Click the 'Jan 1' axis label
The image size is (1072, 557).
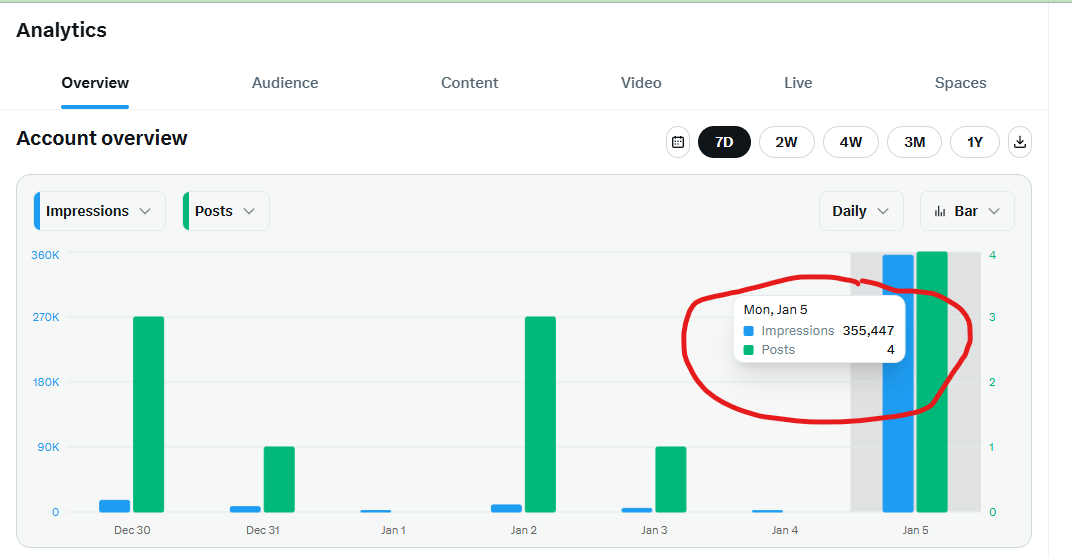point(393,530)
